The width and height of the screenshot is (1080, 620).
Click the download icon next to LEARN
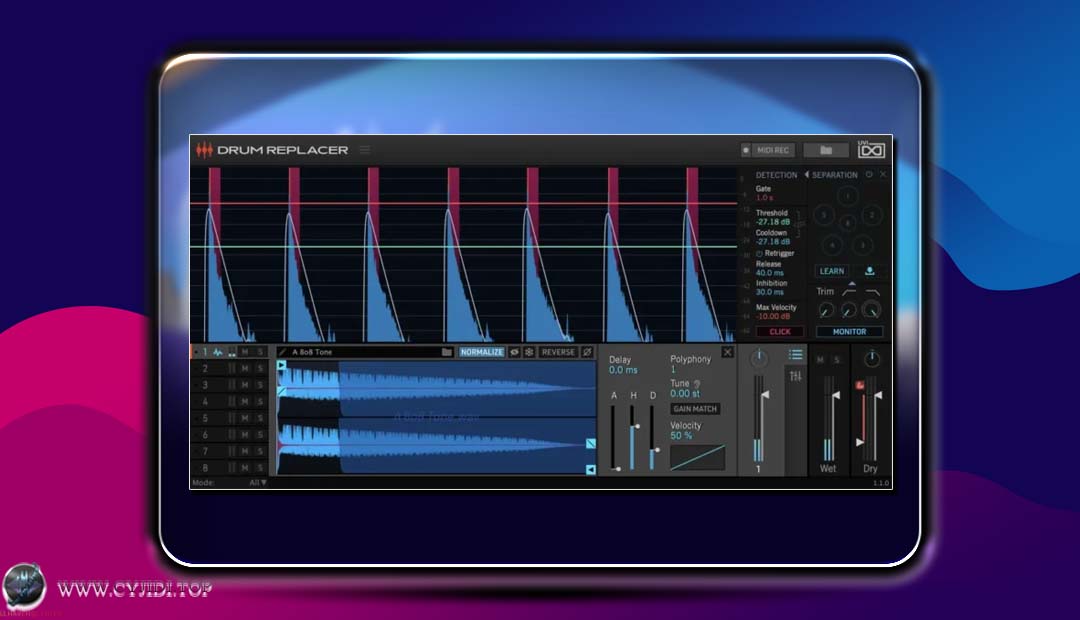[x=869, y=271]
